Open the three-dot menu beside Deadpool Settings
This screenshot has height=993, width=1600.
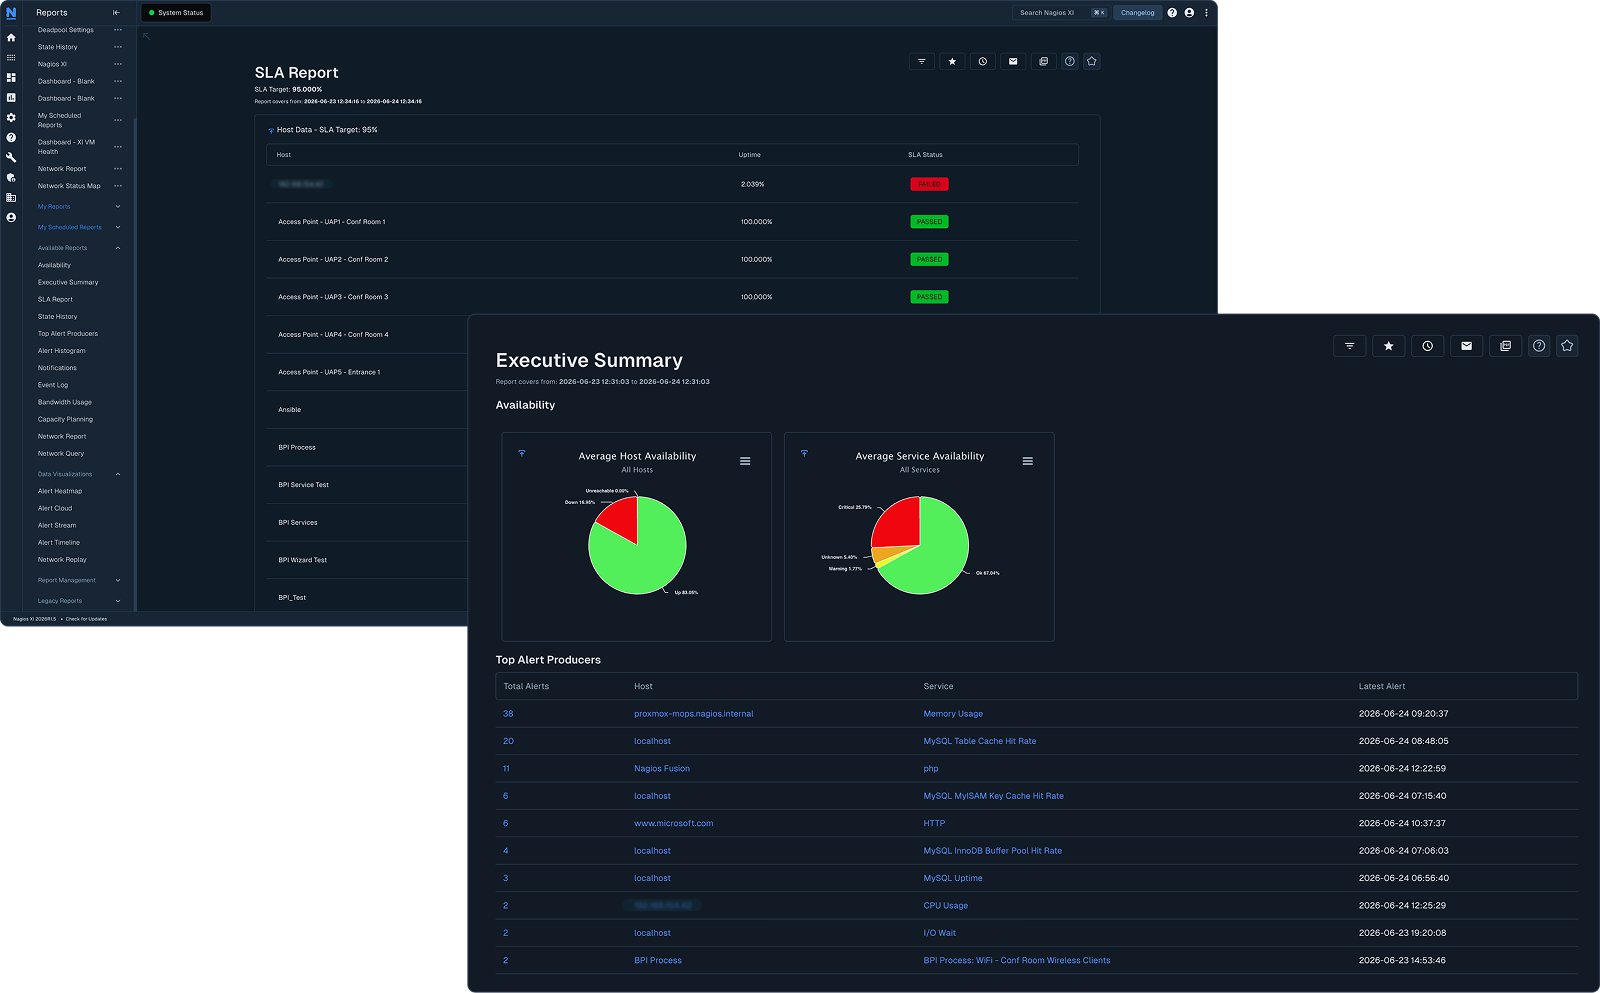(118, 30)
